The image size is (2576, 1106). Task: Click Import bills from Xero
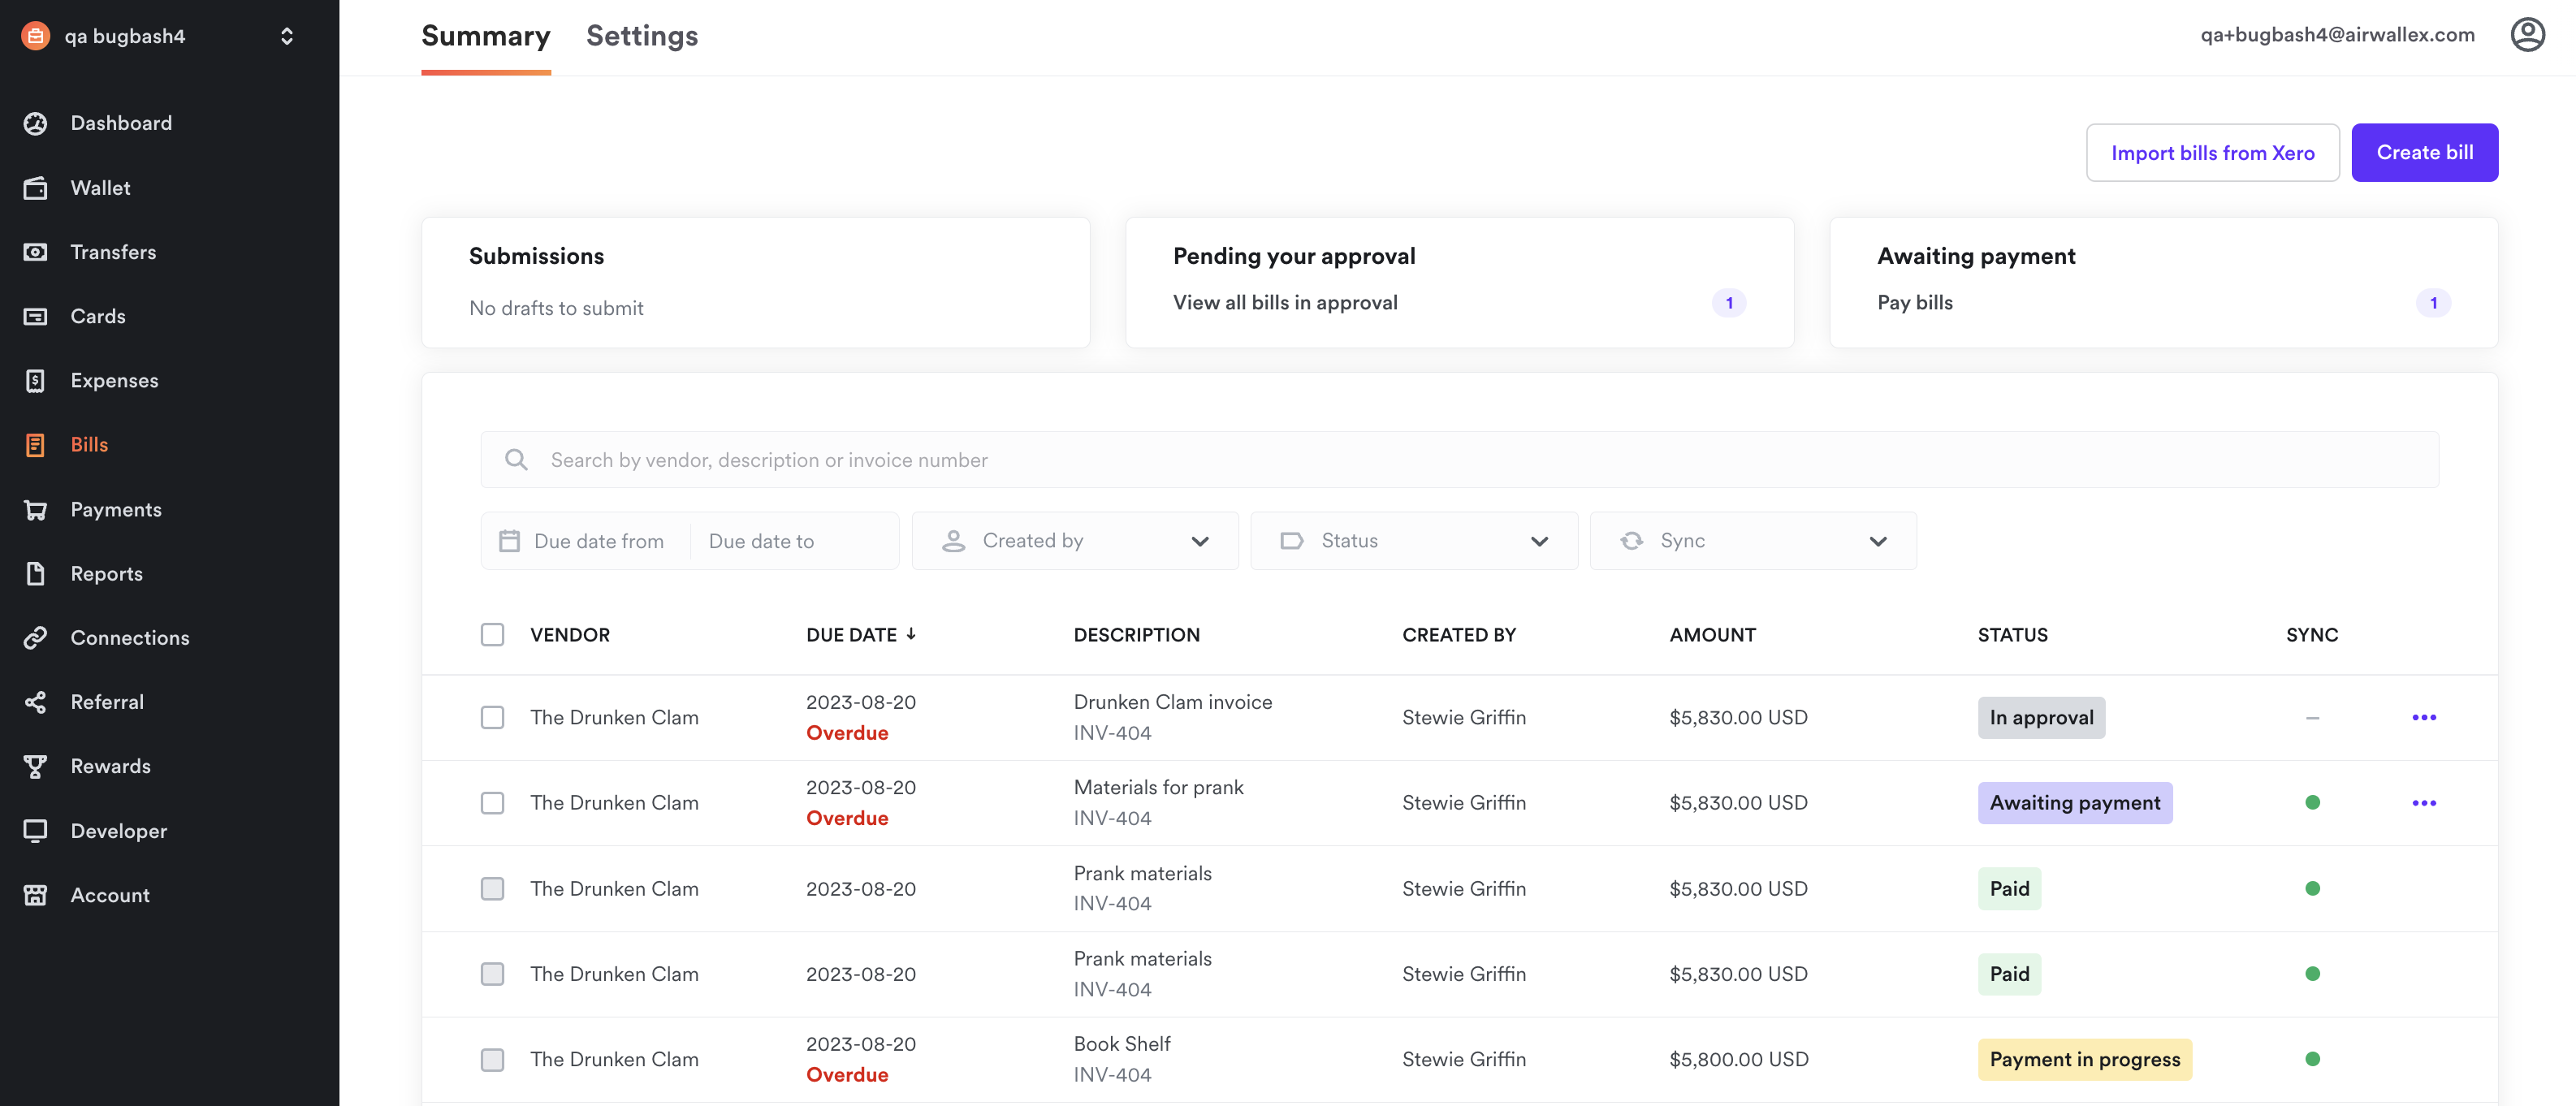pyautogui.click(x=2211, y=152)
